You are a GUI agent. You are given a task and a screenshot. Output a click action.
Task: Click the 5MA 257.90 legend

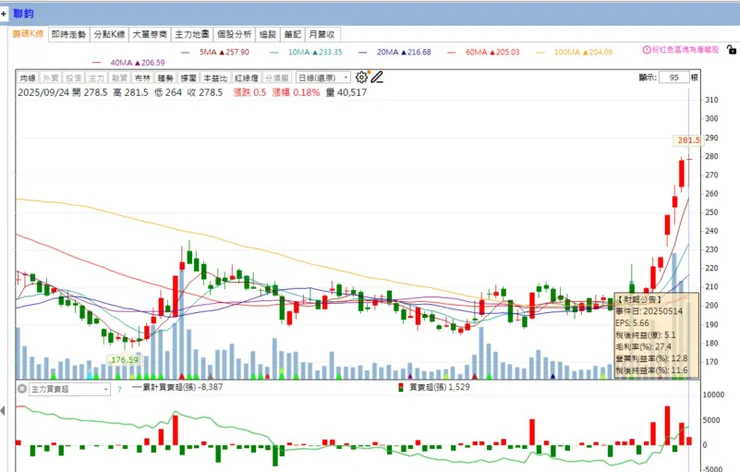click(215, 52)
